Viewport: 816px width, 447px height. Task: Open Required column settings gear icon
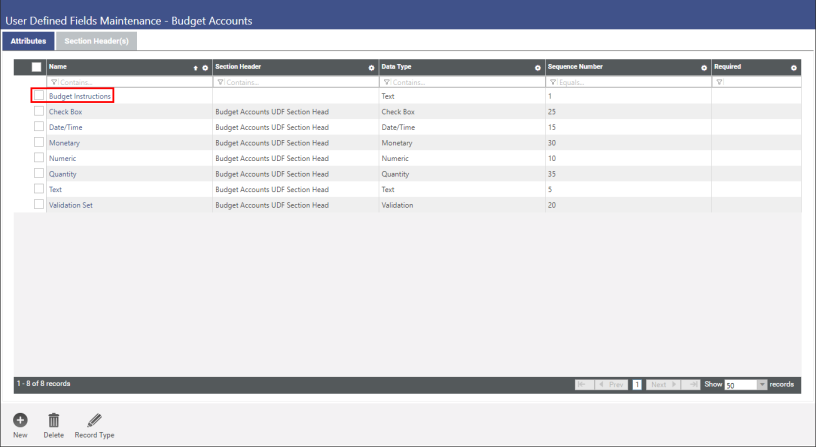pos(793,68)
